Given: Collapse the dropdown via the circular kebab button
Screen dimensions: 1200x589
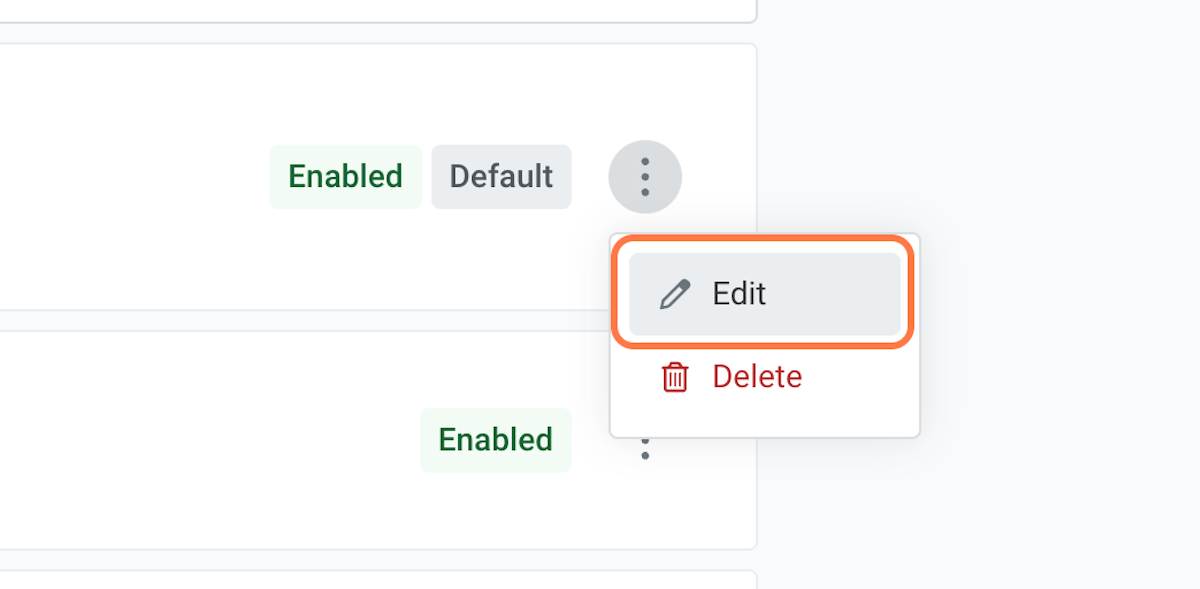Looking at the screenshot, I should point(645,177).
